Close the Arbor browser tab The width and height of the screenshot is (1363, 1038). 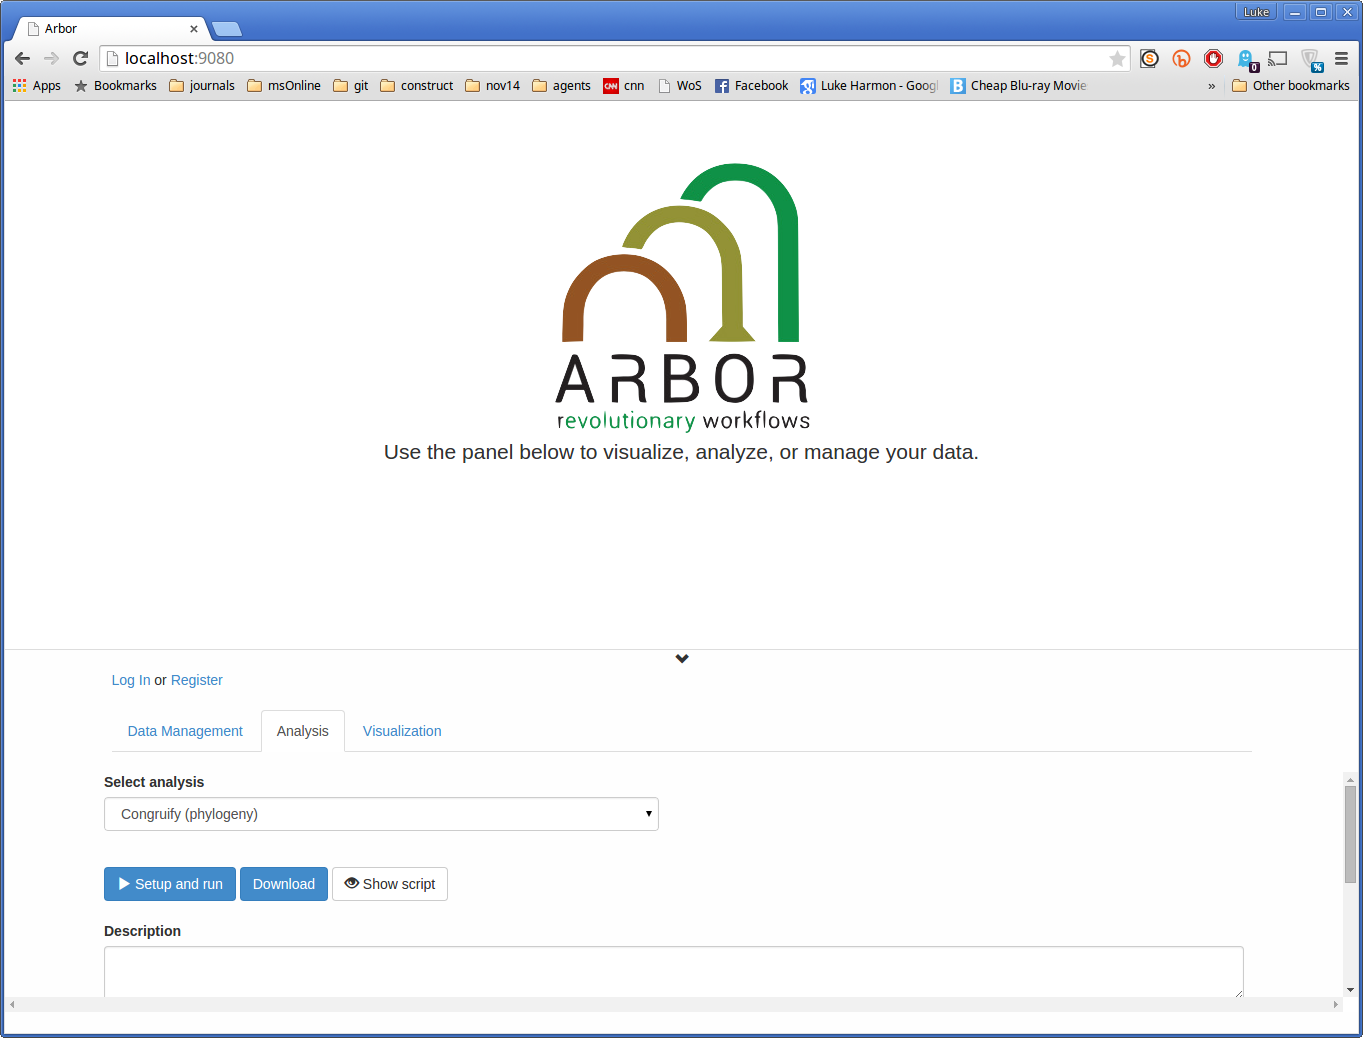click(x=194, y=29)
